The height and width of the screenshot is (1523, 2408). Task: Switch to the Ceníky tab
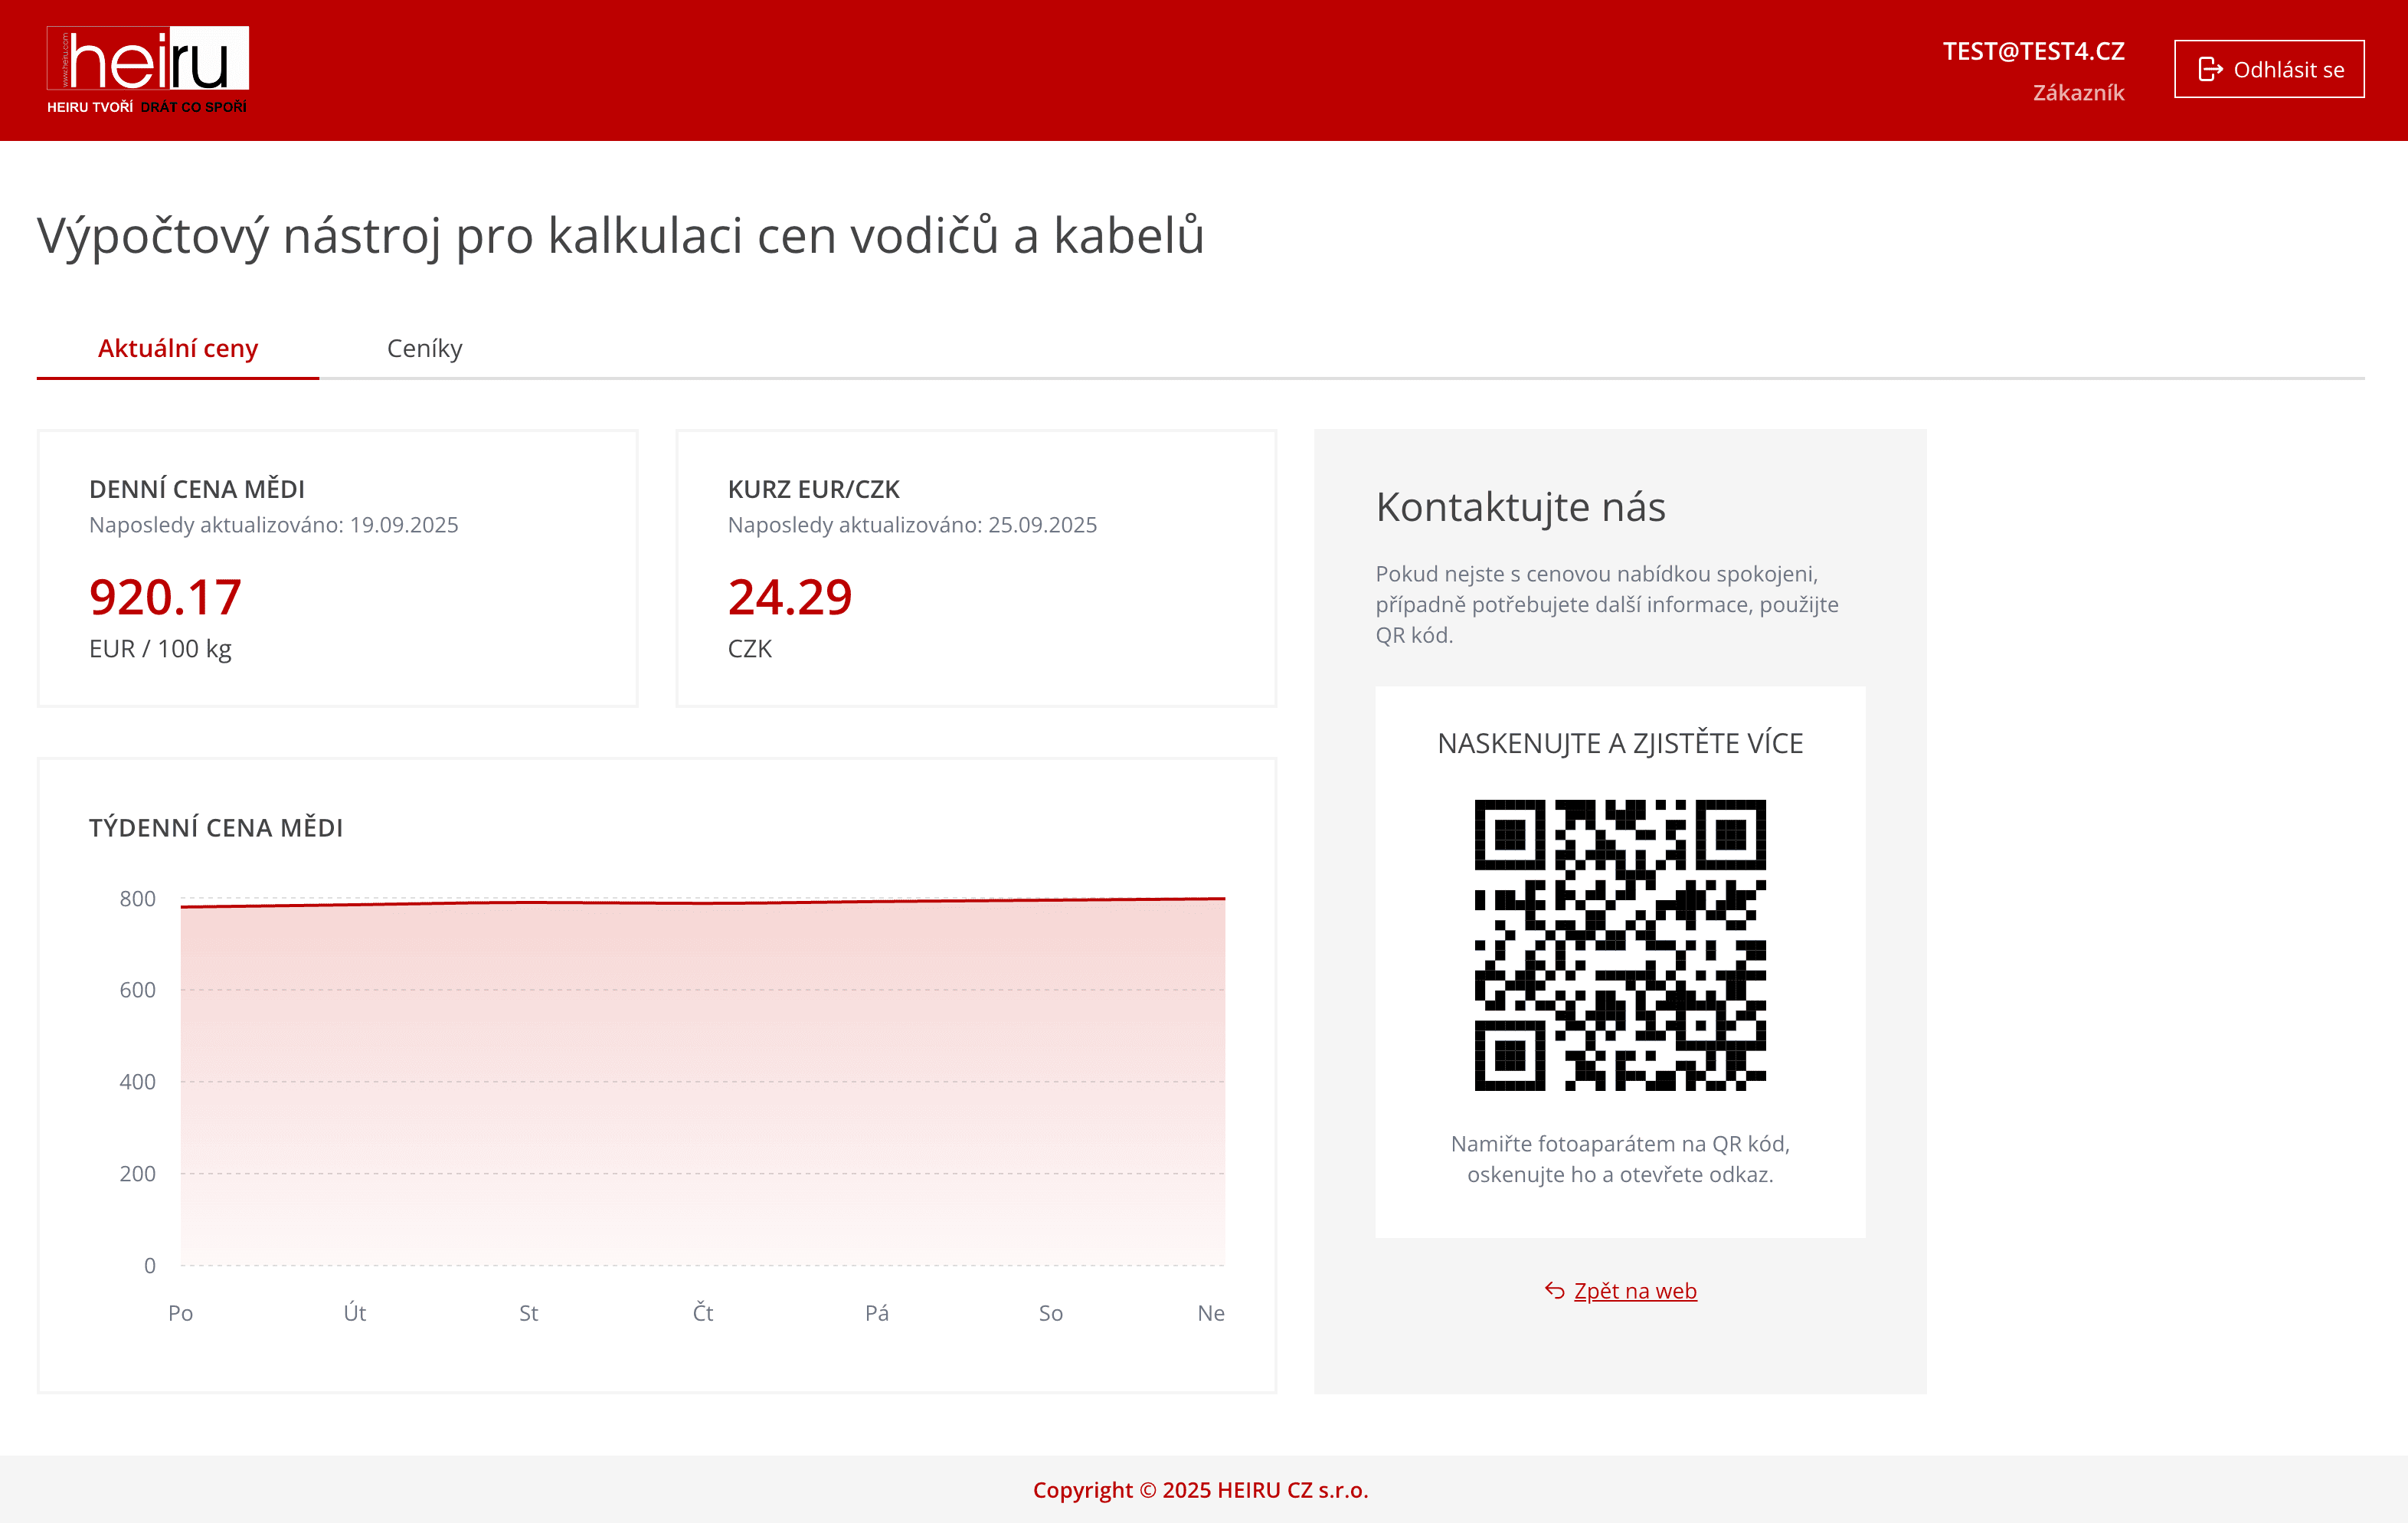(x=424, y=348)
